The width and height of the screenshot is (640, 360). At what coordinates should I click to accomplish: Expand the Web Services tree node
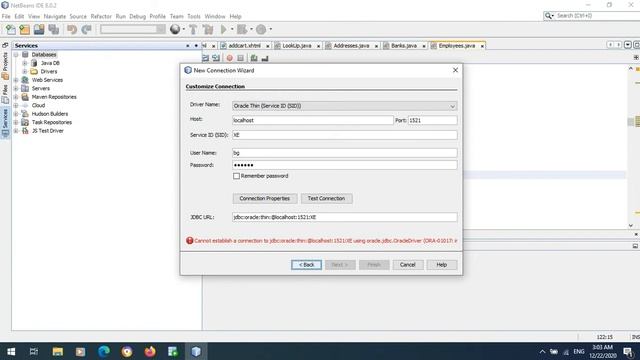(16, 80)
